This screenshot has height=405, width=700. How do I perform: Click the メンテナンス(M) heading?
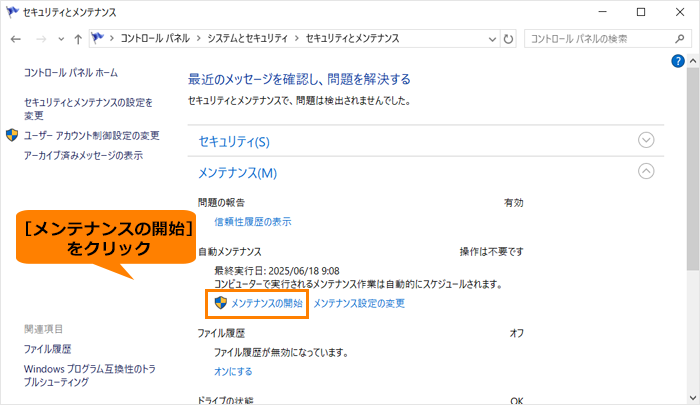[x=238, y=173]
